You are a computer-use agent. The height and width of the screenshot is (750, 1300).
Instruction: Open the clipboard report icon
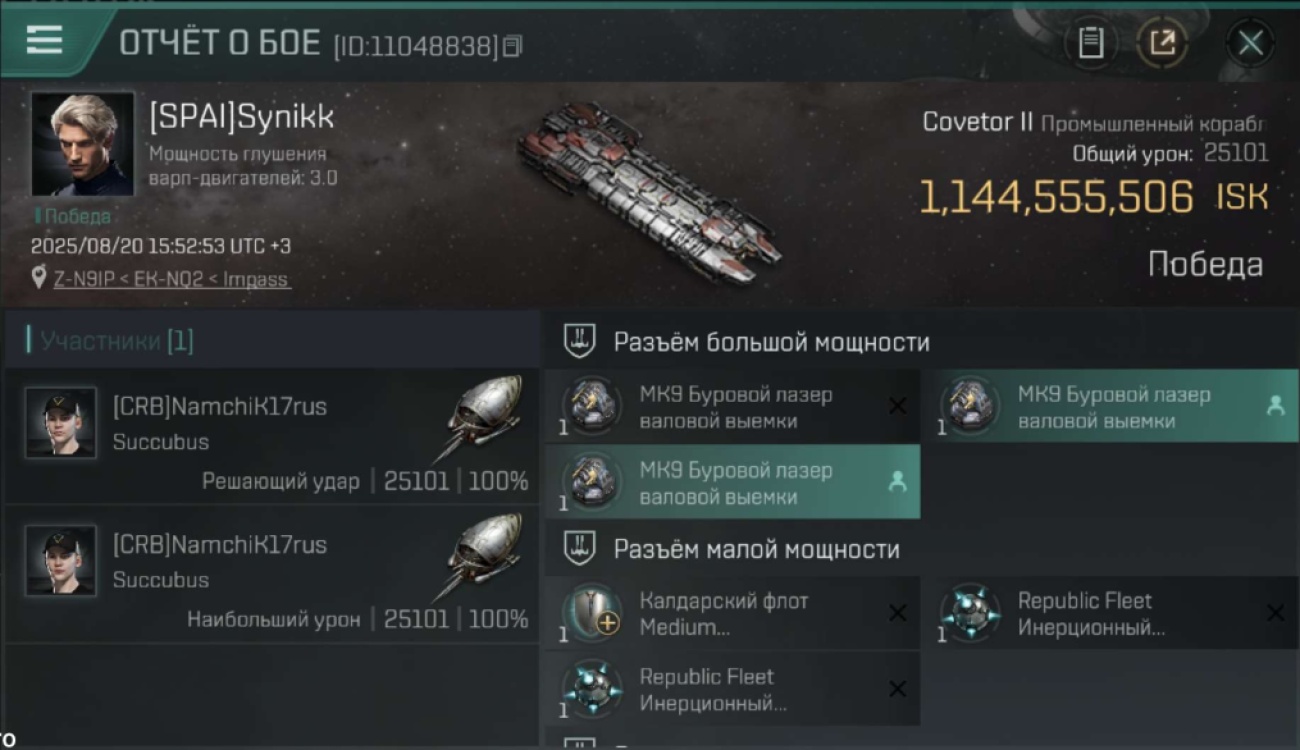1091,43
